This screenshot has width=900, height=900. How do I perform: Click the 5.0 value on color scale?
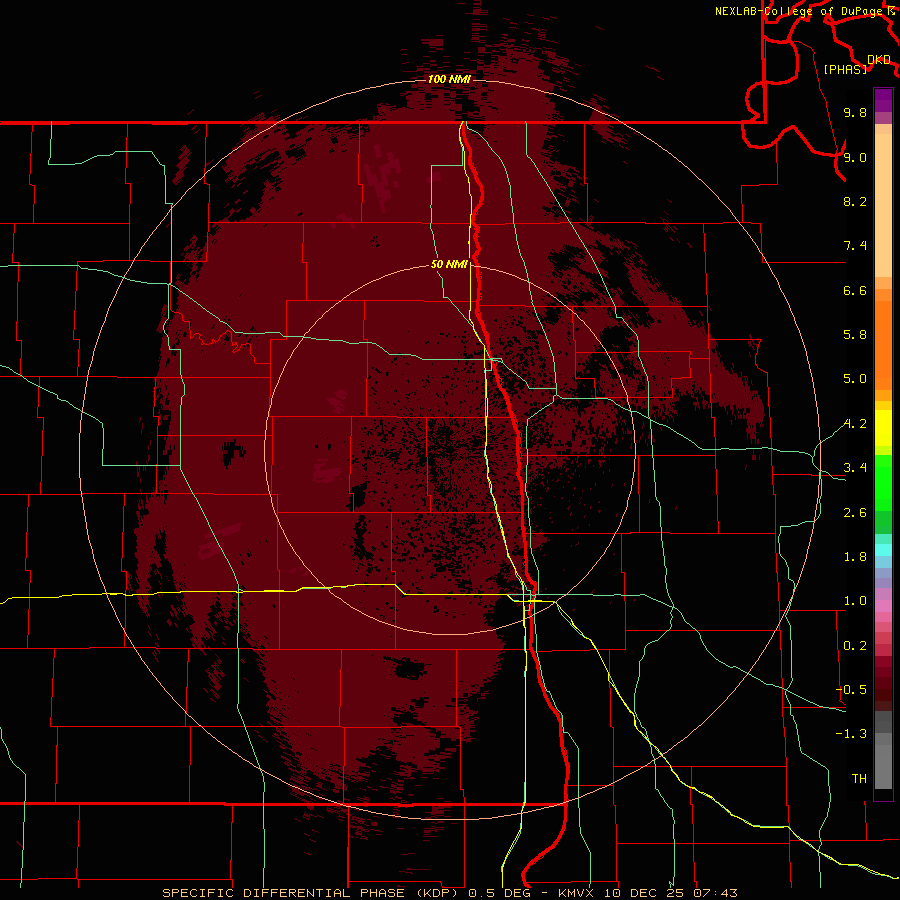[x=855, y=379]
